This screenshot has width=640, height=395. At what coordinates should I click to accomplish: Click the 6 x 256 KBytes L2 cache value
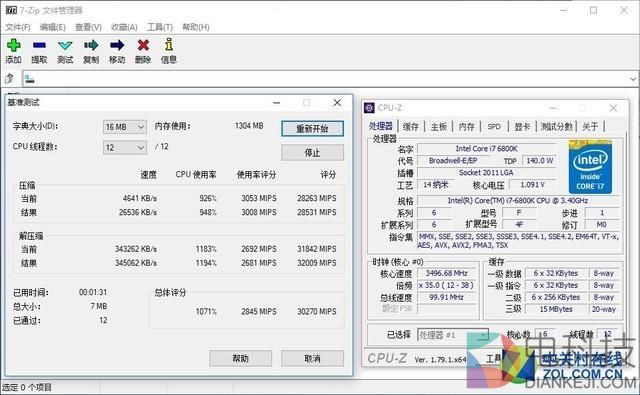[556, 297]
